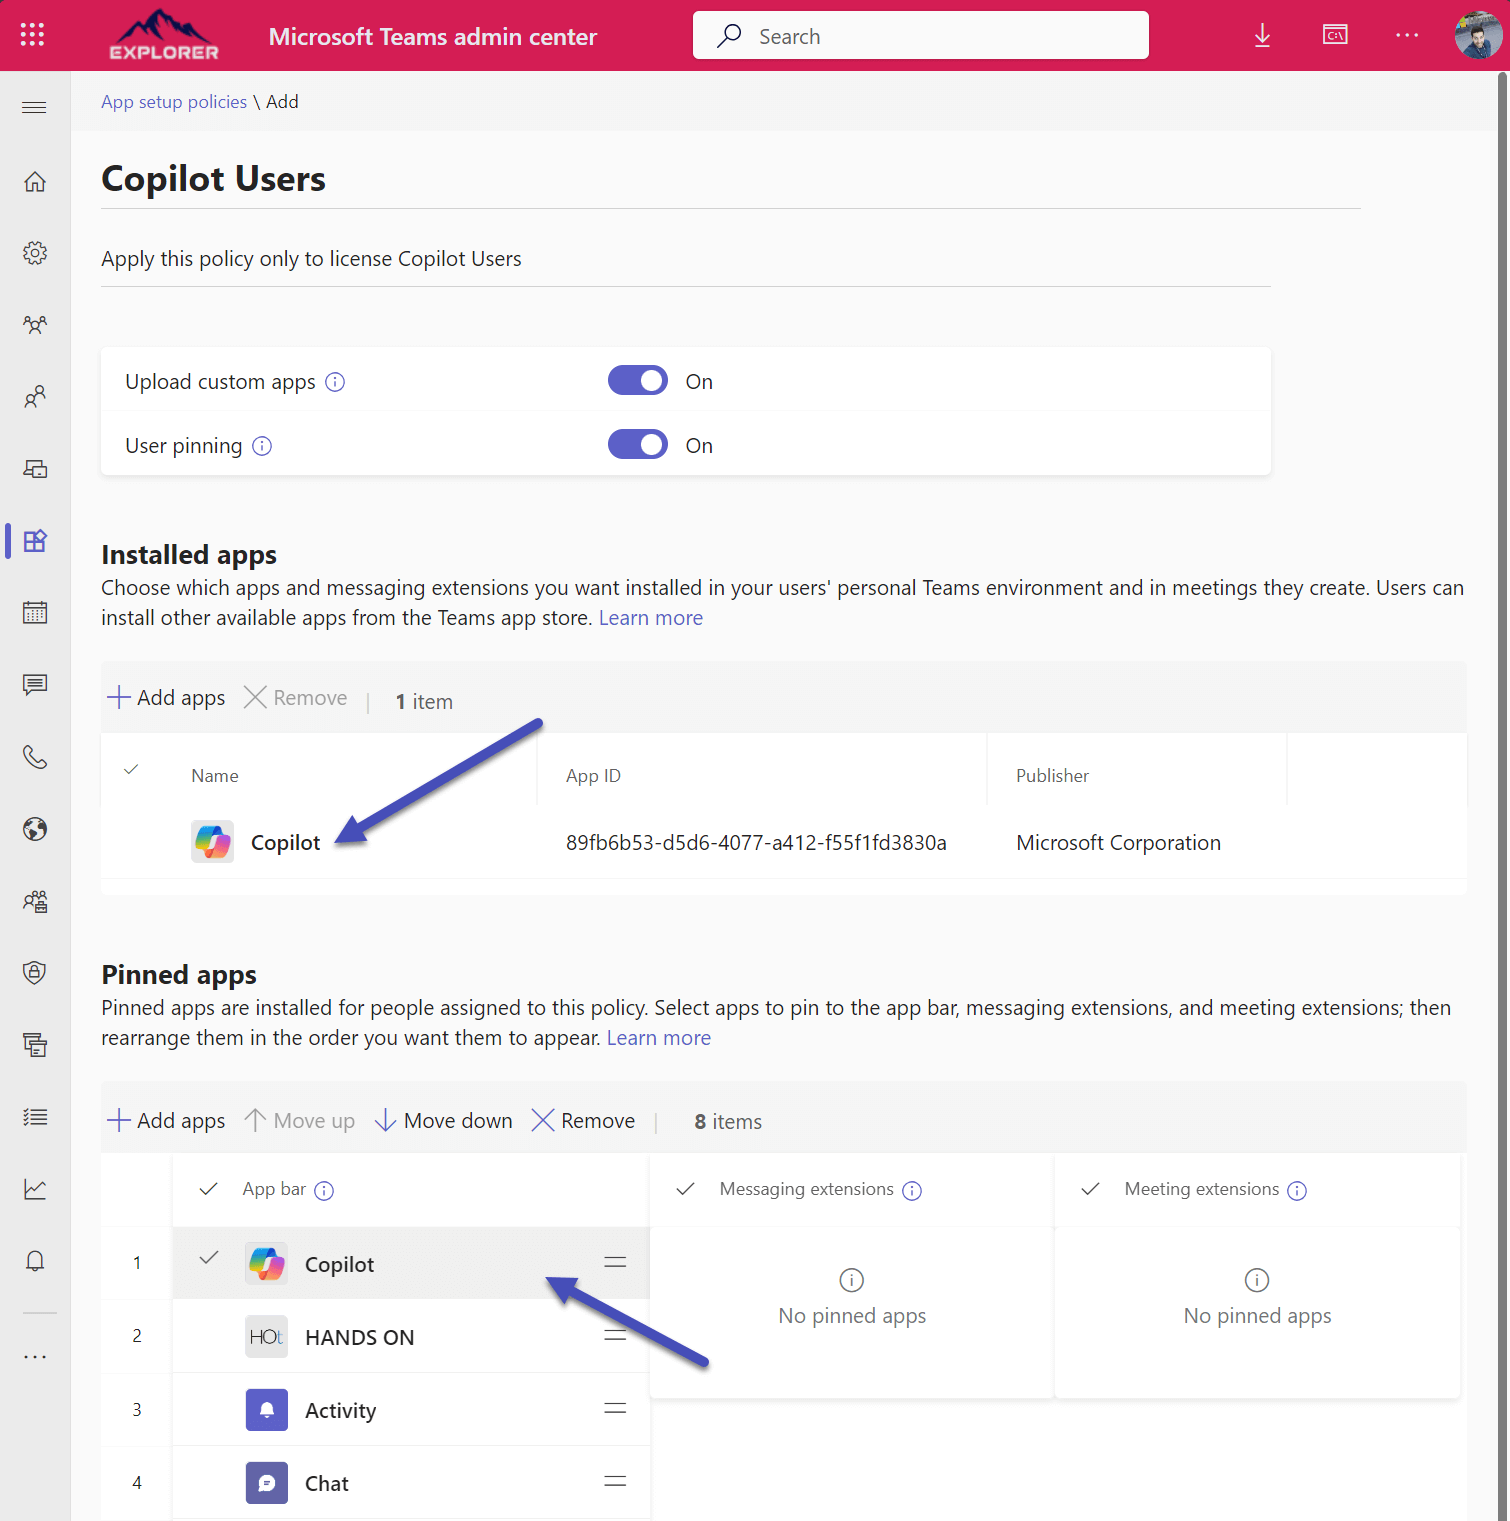Open the top-right ellipsis menu
Screen dimensions: 1510x1521
[1407, 35]
